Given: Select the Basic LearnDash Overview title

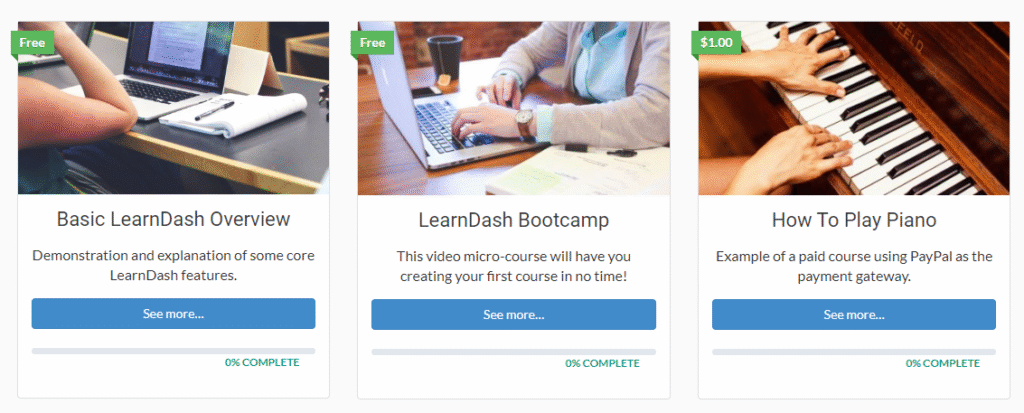Looking at the screenshot, I should coord(174,219).
